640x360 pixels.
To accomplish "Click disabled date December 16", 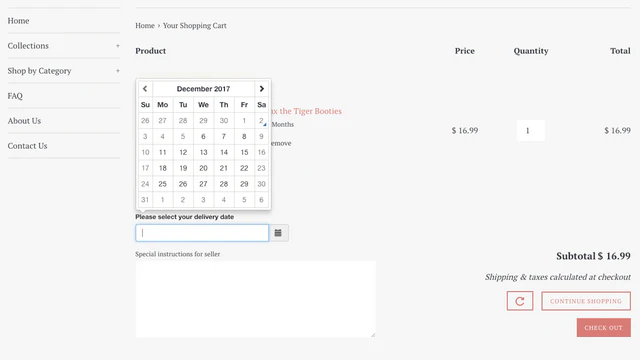I will [261, 152].
